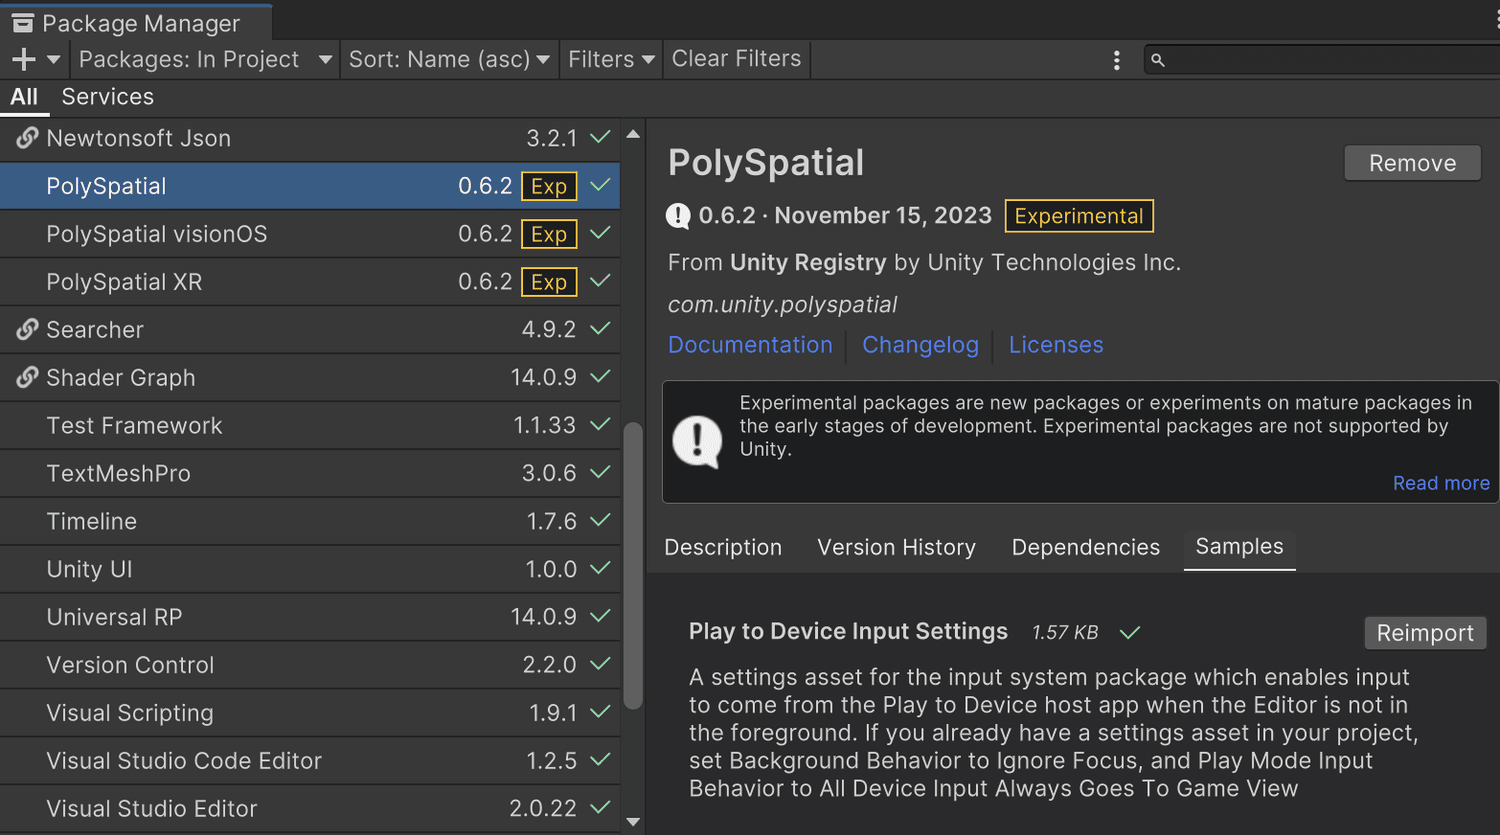Click the add package plus icon
This screenshot has height=835, width=1500.
tap(20, 58)
